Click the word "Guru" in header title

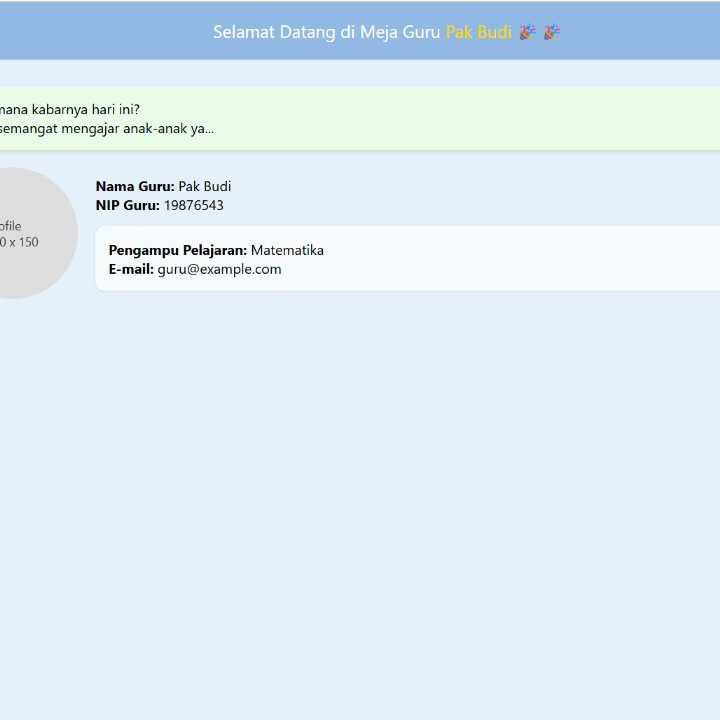click(421, 32)
